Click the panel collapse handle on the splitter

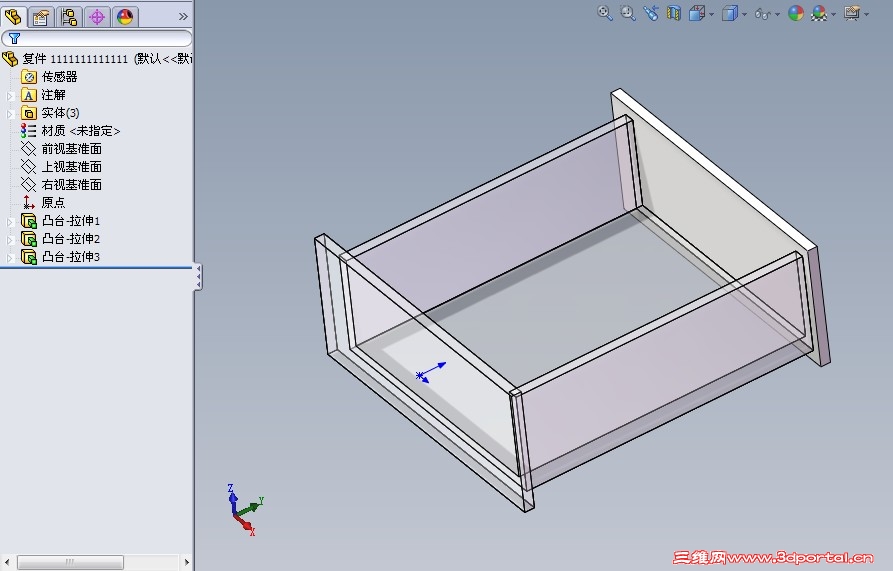[198, 277]
